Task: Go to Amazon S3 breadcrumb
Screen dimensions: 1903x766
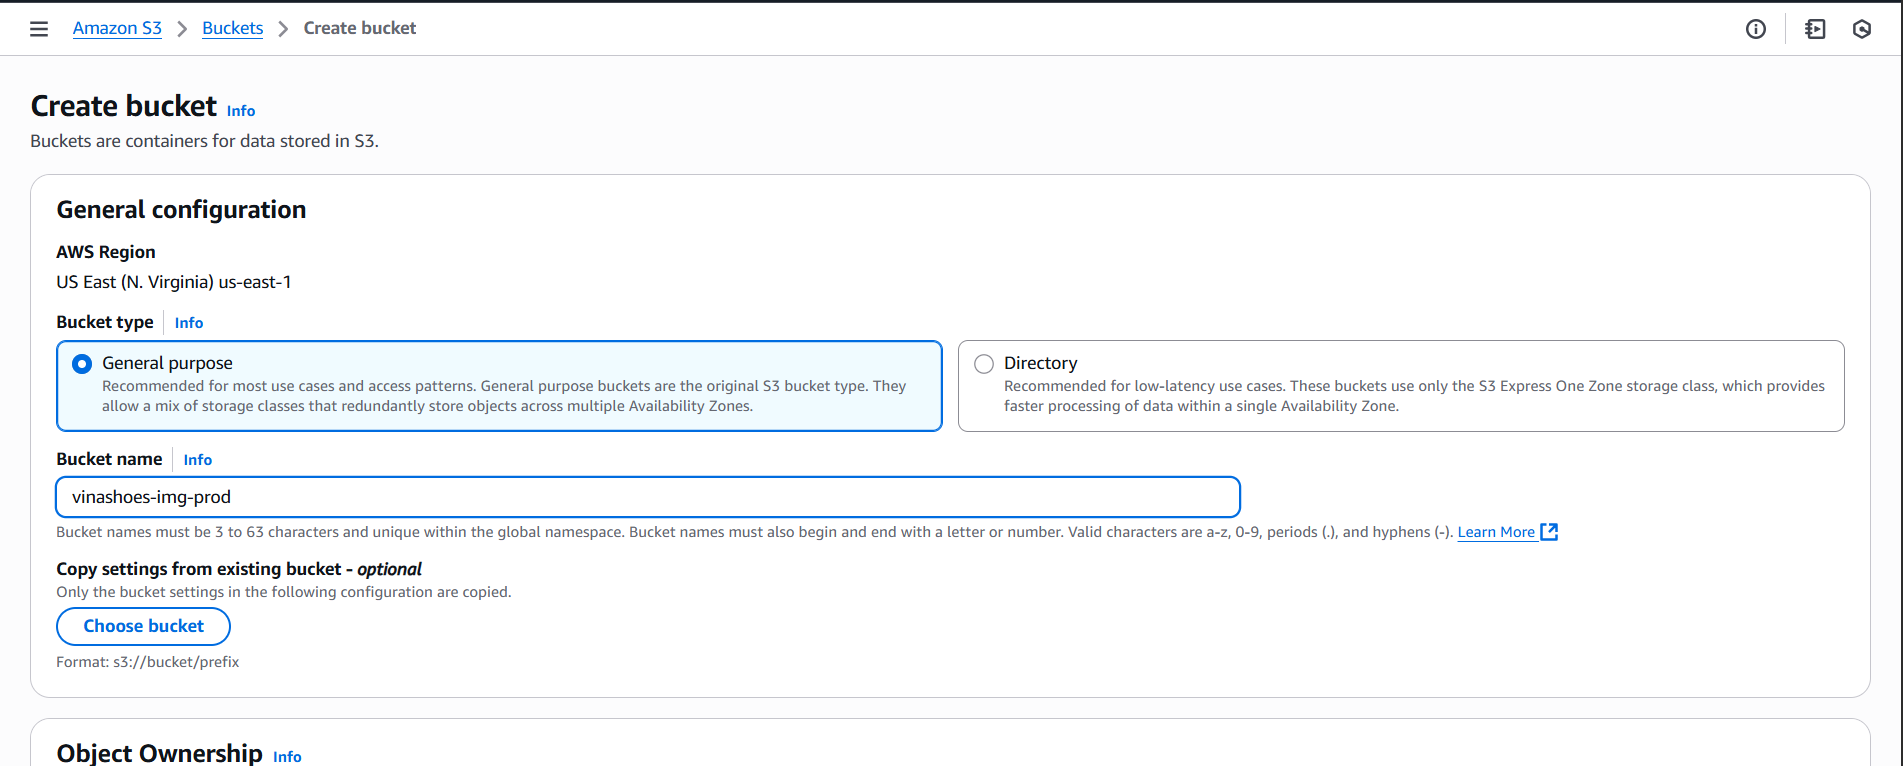Action: pyautogui.click(x=117, y=28)
